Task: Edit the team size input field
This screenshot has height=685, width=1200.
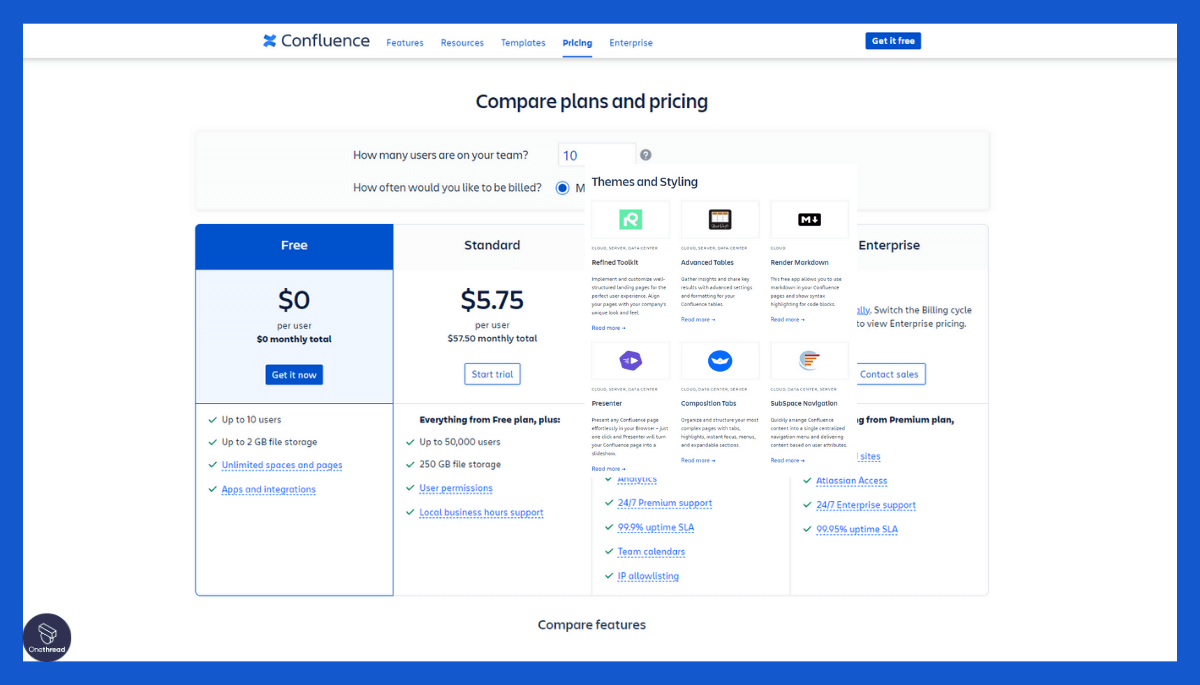Action: [596, 155]
